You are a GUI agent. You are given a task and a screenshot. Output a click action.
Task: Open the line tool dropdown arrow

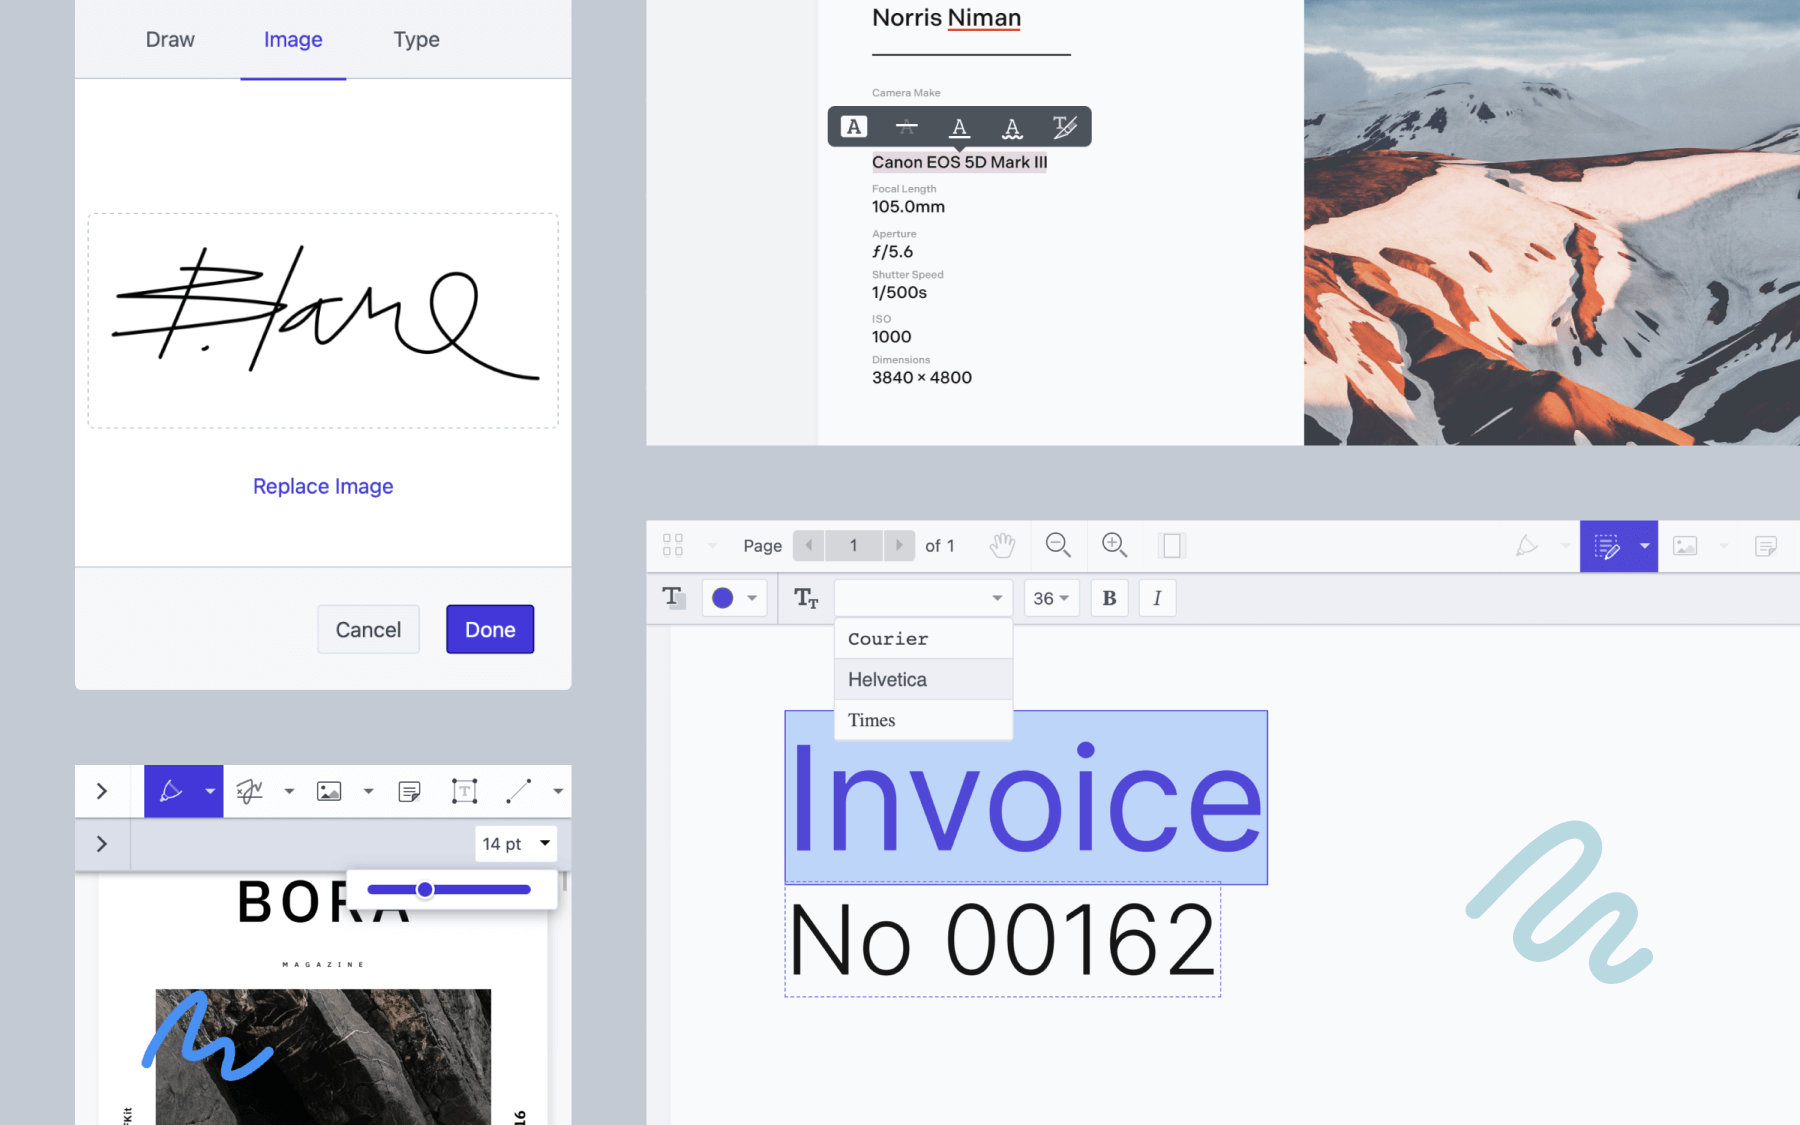558,791
